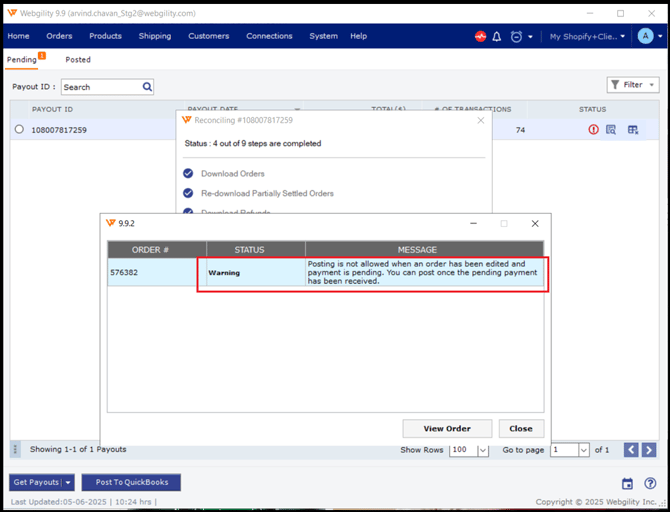Go to the next page arrow

[651, 450]
